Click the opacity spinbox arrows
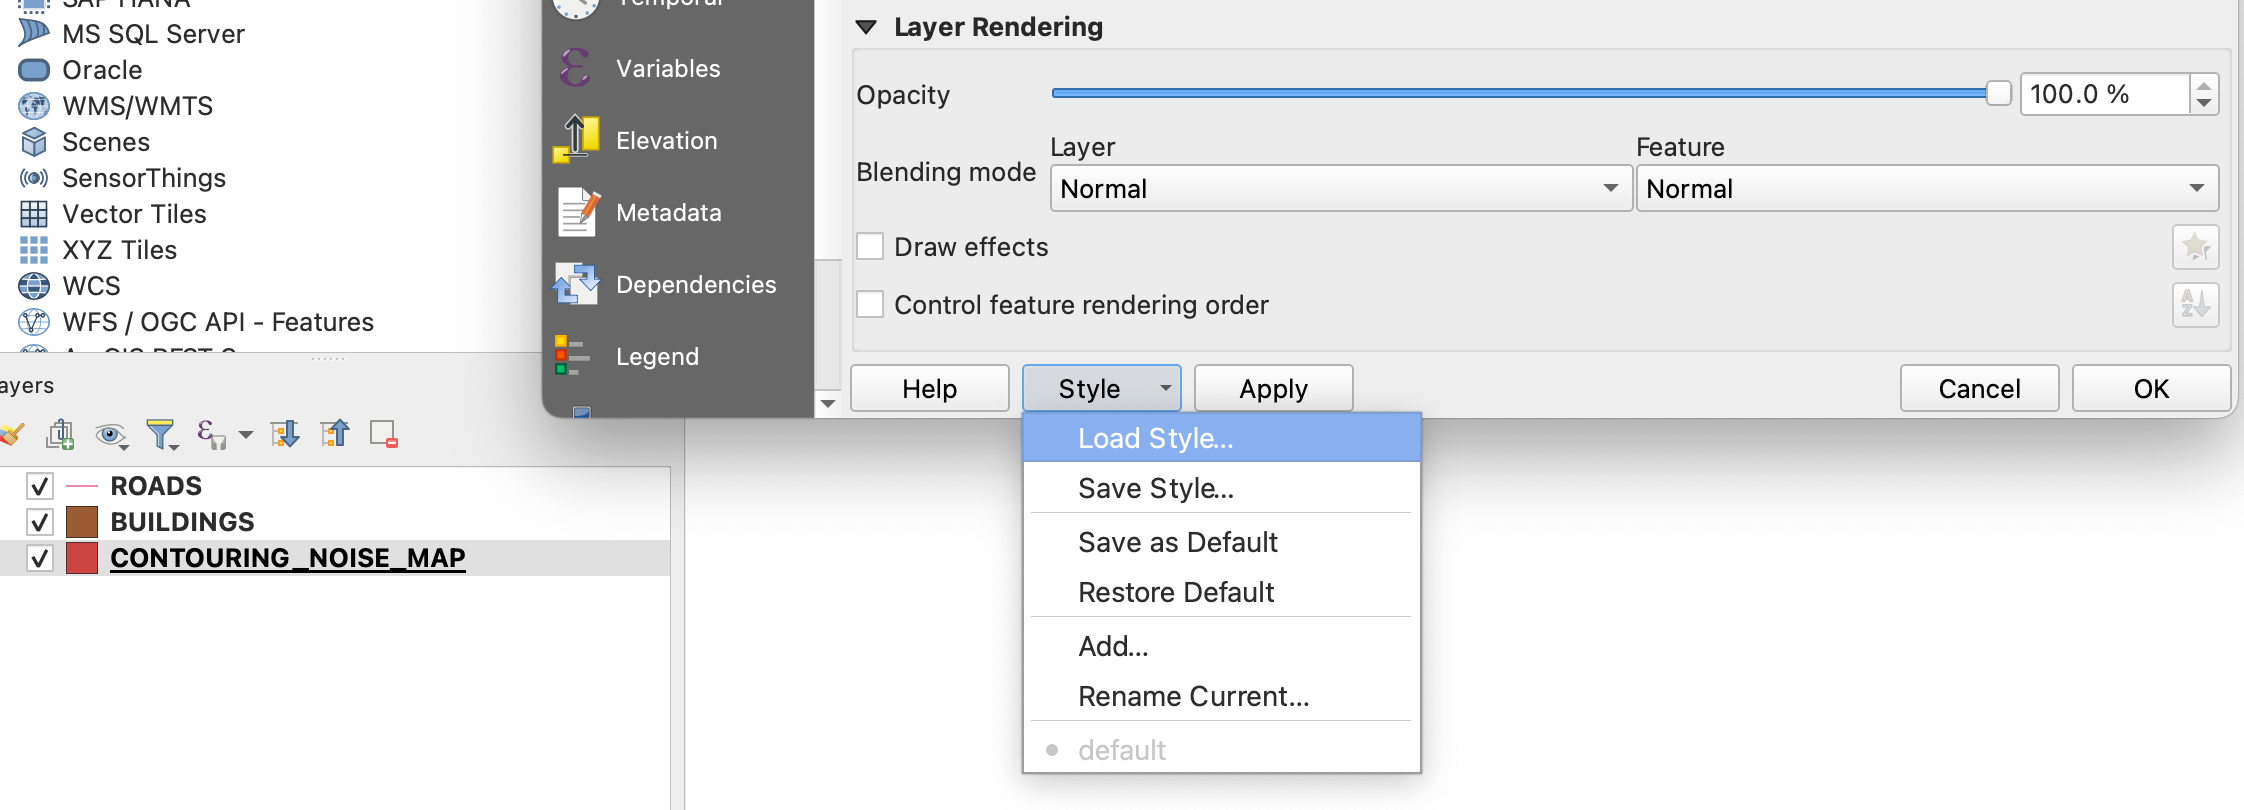The image size is (2244, 810). 2204,94
